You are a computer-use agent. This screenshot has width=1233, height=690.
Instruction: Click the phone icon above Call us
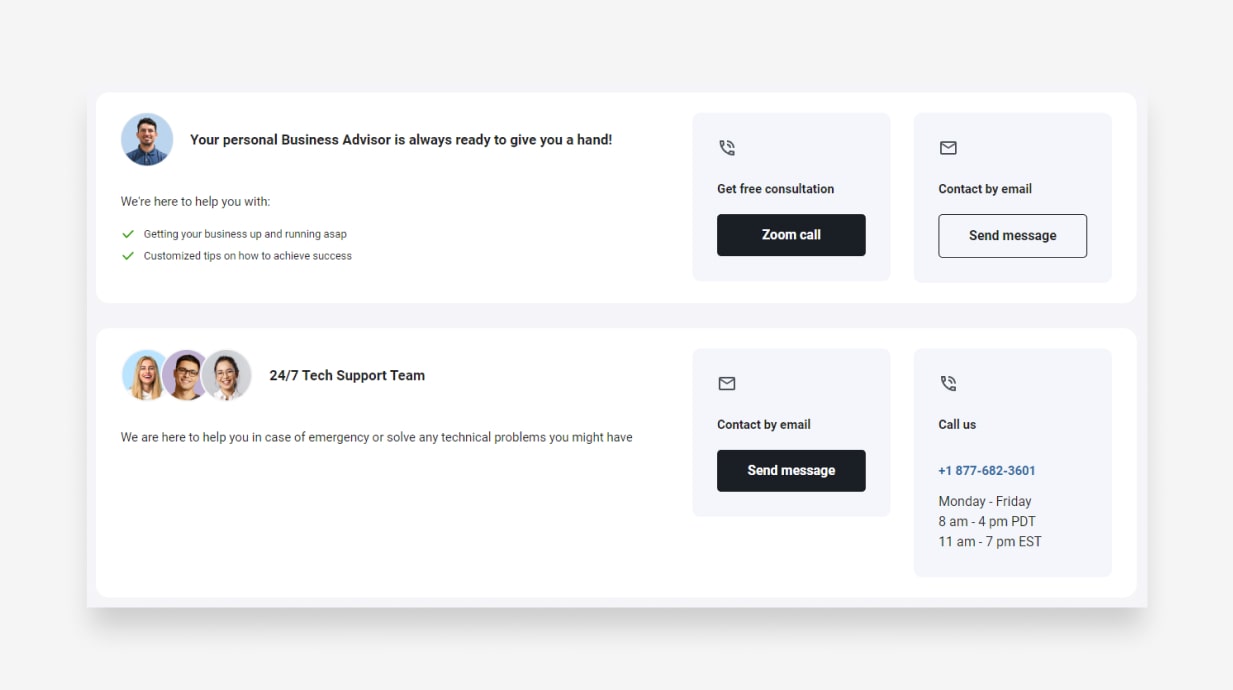click(x=948, y=384)
